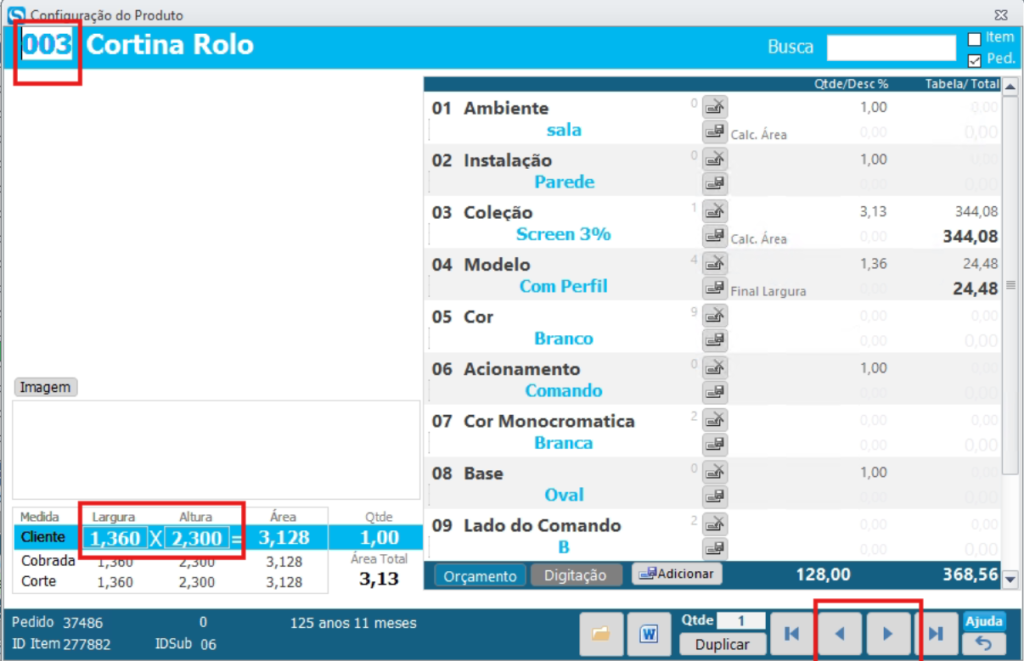The width and height of the screenshot is (1024, 661).
Task: Clear the Modelo option with its delete icon
Action: tap(715, 263)
